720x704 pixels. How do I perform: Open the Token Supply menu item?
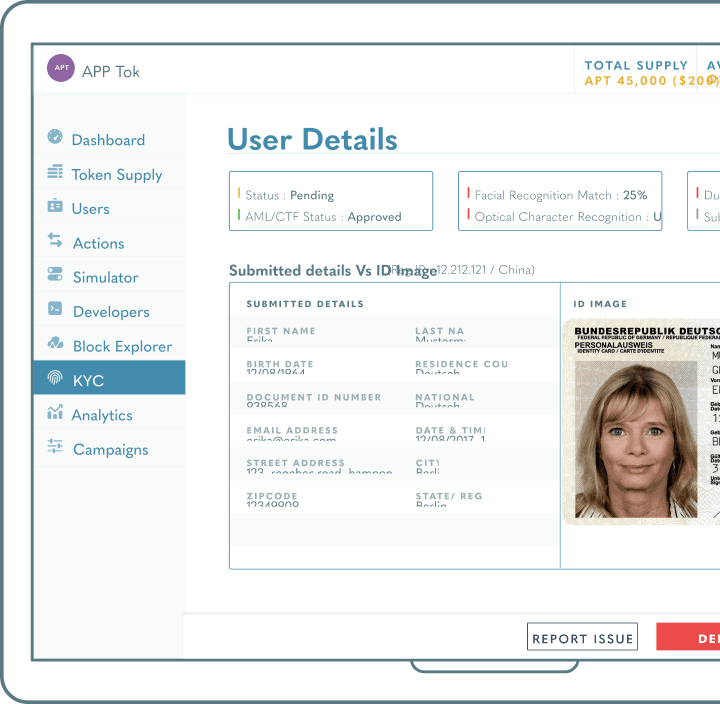click(116, 175)
